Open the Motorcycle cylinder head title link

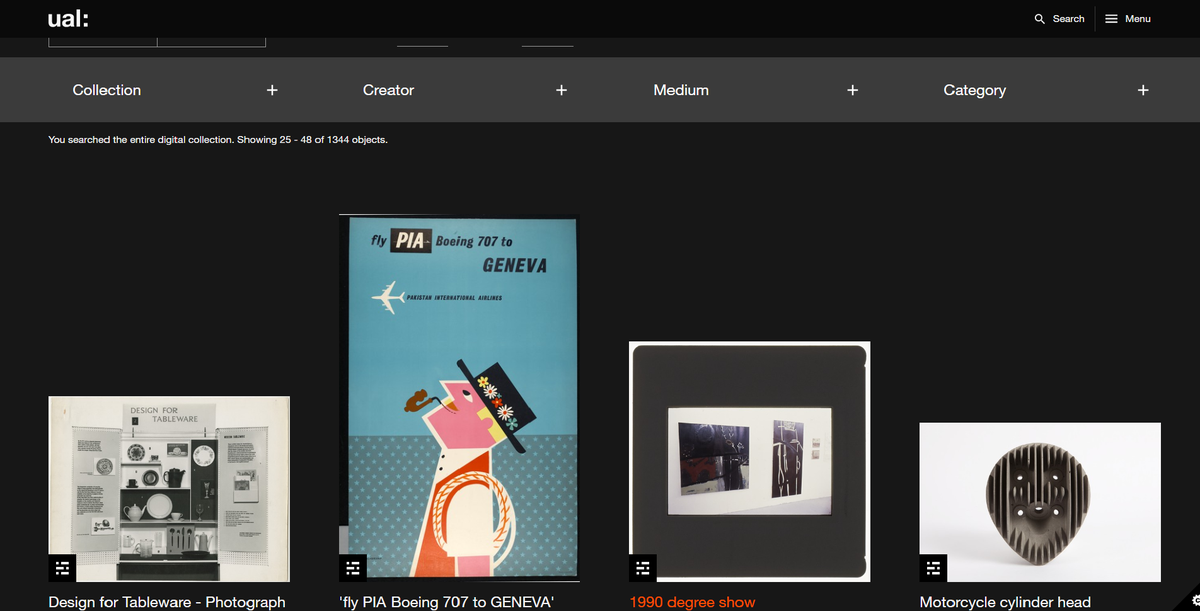1005,602
